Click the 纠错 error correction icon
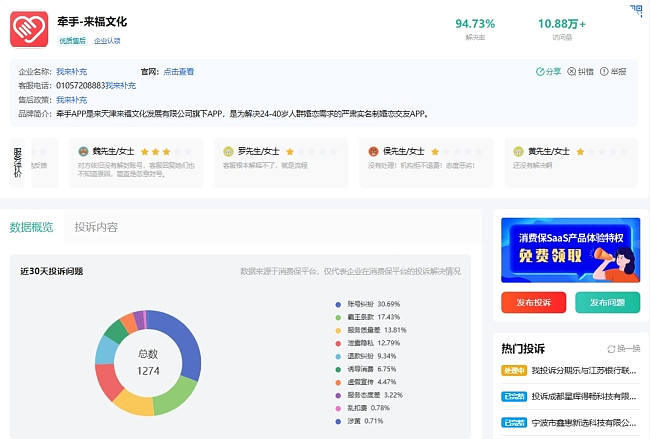Viewport: 650px width, 439px height. tap(572, 72)
